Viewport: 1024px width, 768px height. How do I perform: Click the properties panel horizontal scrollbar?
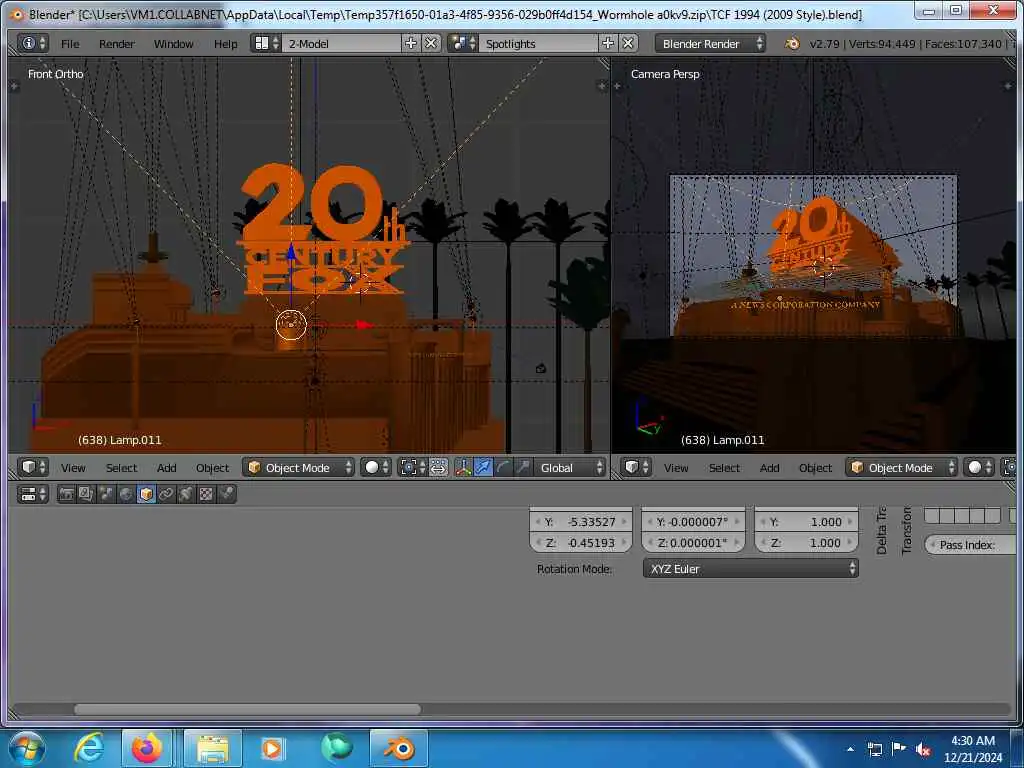pyautogui.click(x=248, y=709)
